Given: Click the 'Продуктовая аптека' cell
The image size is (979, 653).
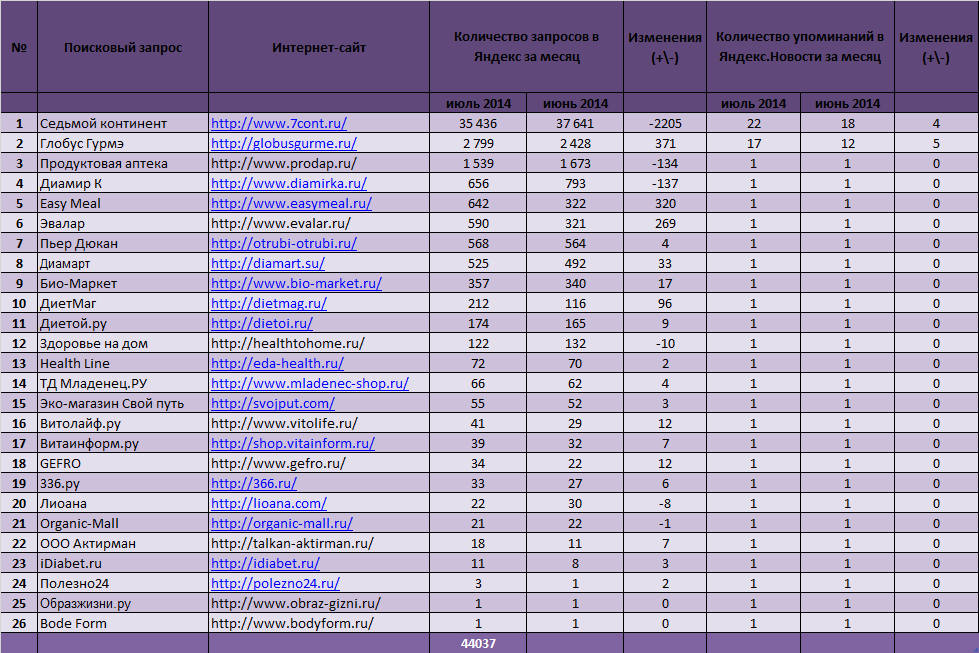Looking at the screenshot, I should click(123, 164).
